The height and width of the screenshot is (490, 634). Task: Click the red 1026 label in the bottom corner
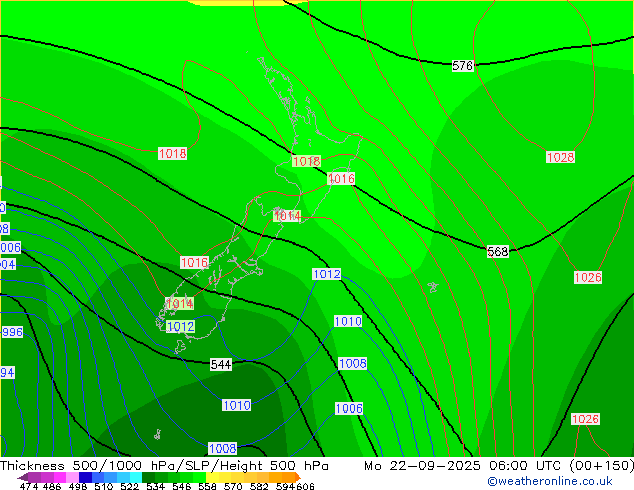(x=585, y=419)
